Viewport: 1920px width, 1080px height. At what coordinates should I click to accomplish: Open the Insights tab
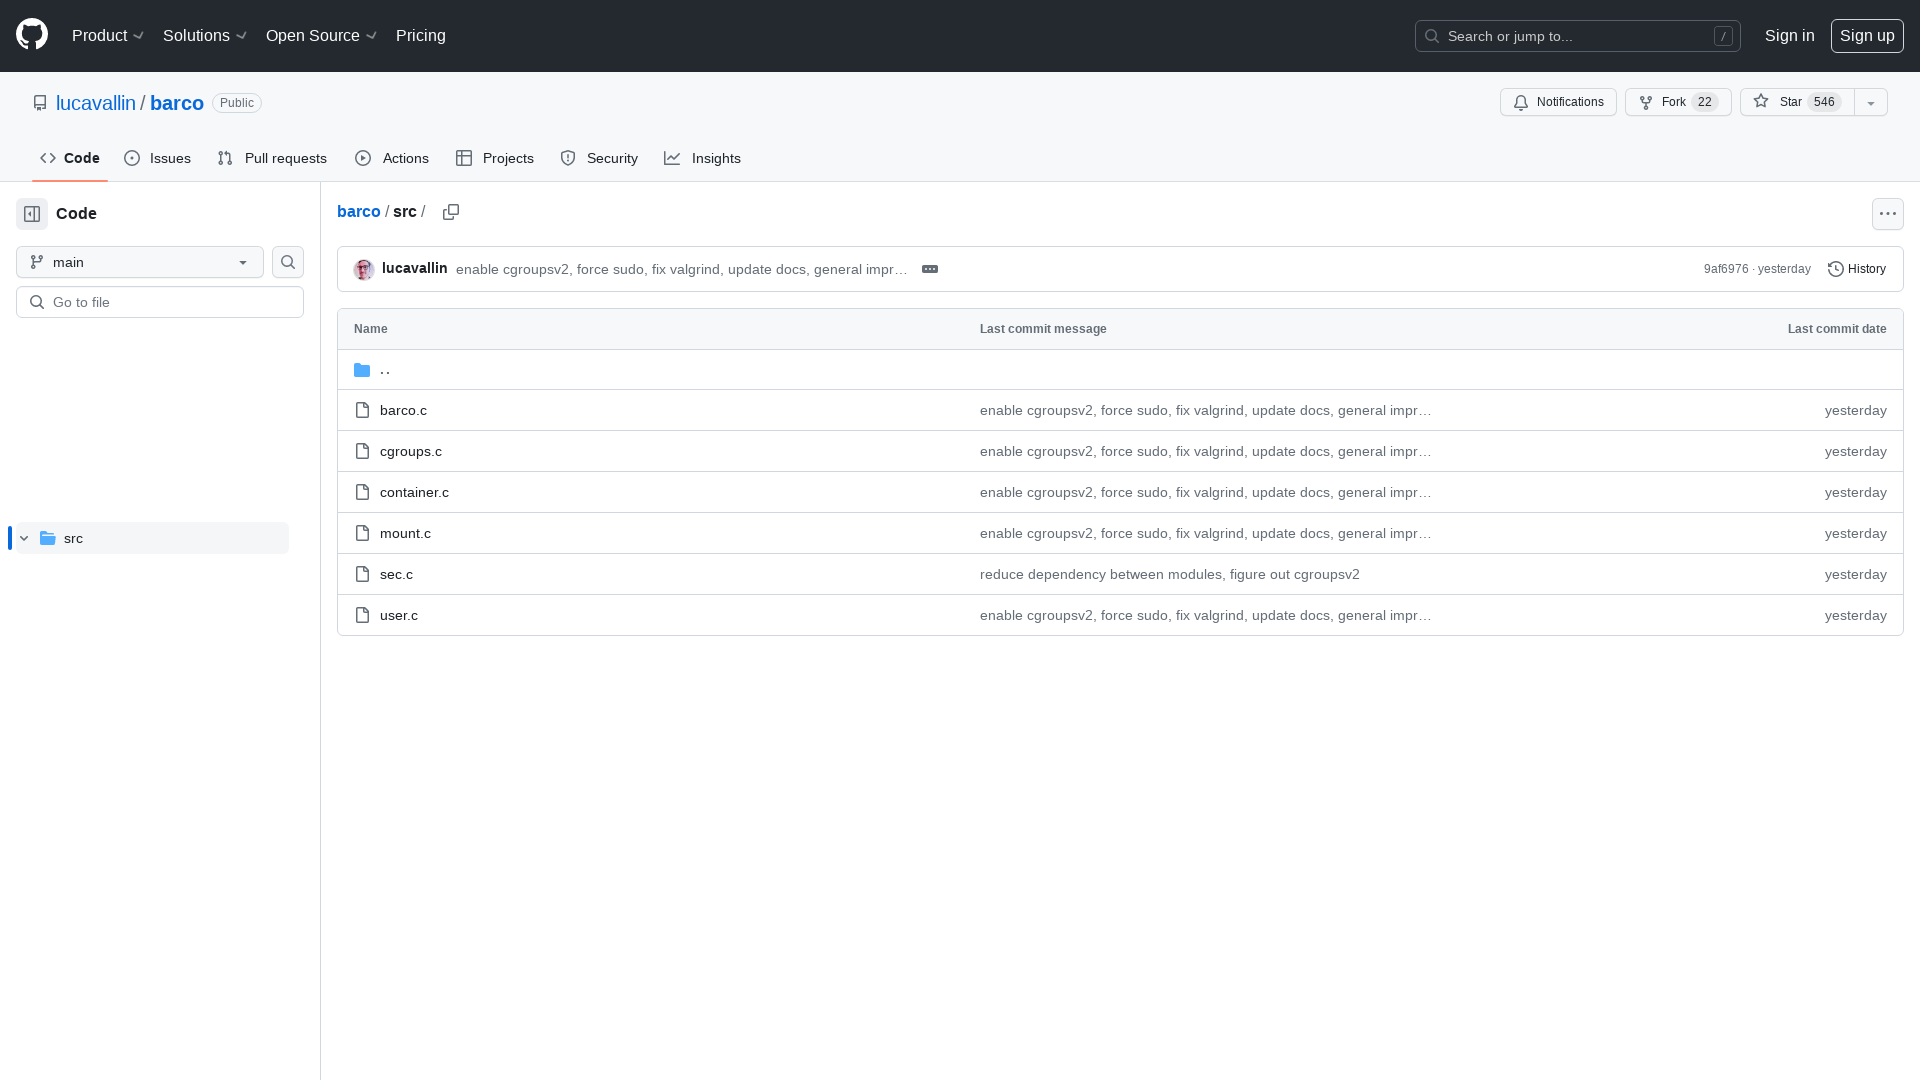(702, 158)
